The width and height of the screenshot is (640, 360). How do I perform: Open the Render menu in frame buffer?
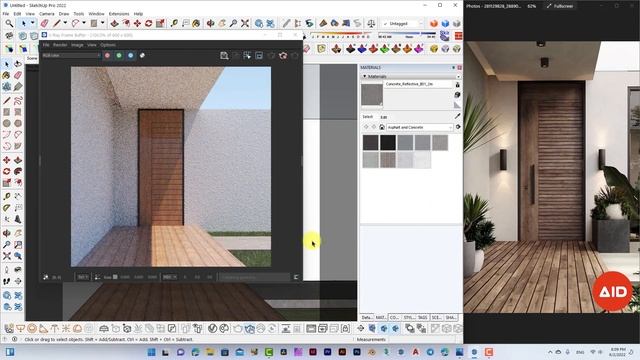pyautogui.click(x=60, y=45)
